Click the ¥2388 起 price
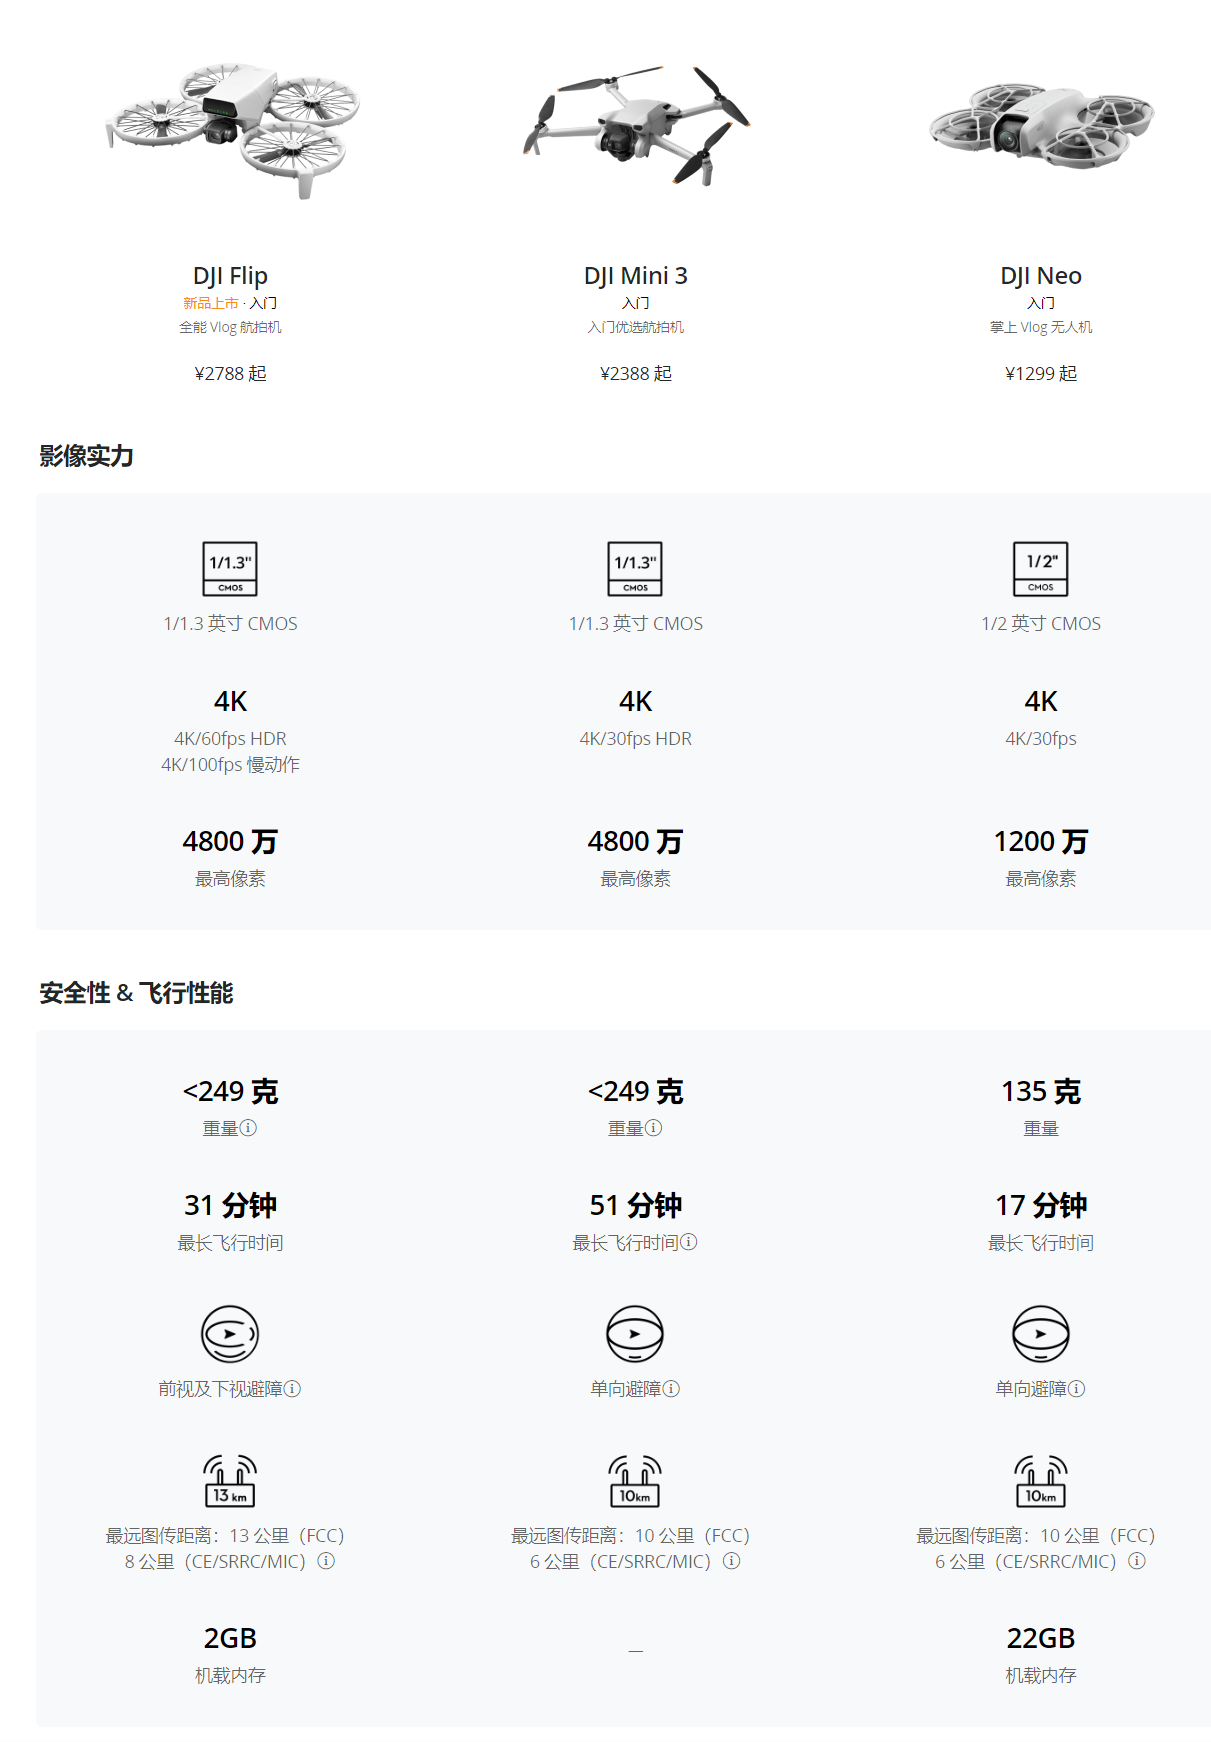This screenshot has height=1742, width=1211. pos(636,373)
